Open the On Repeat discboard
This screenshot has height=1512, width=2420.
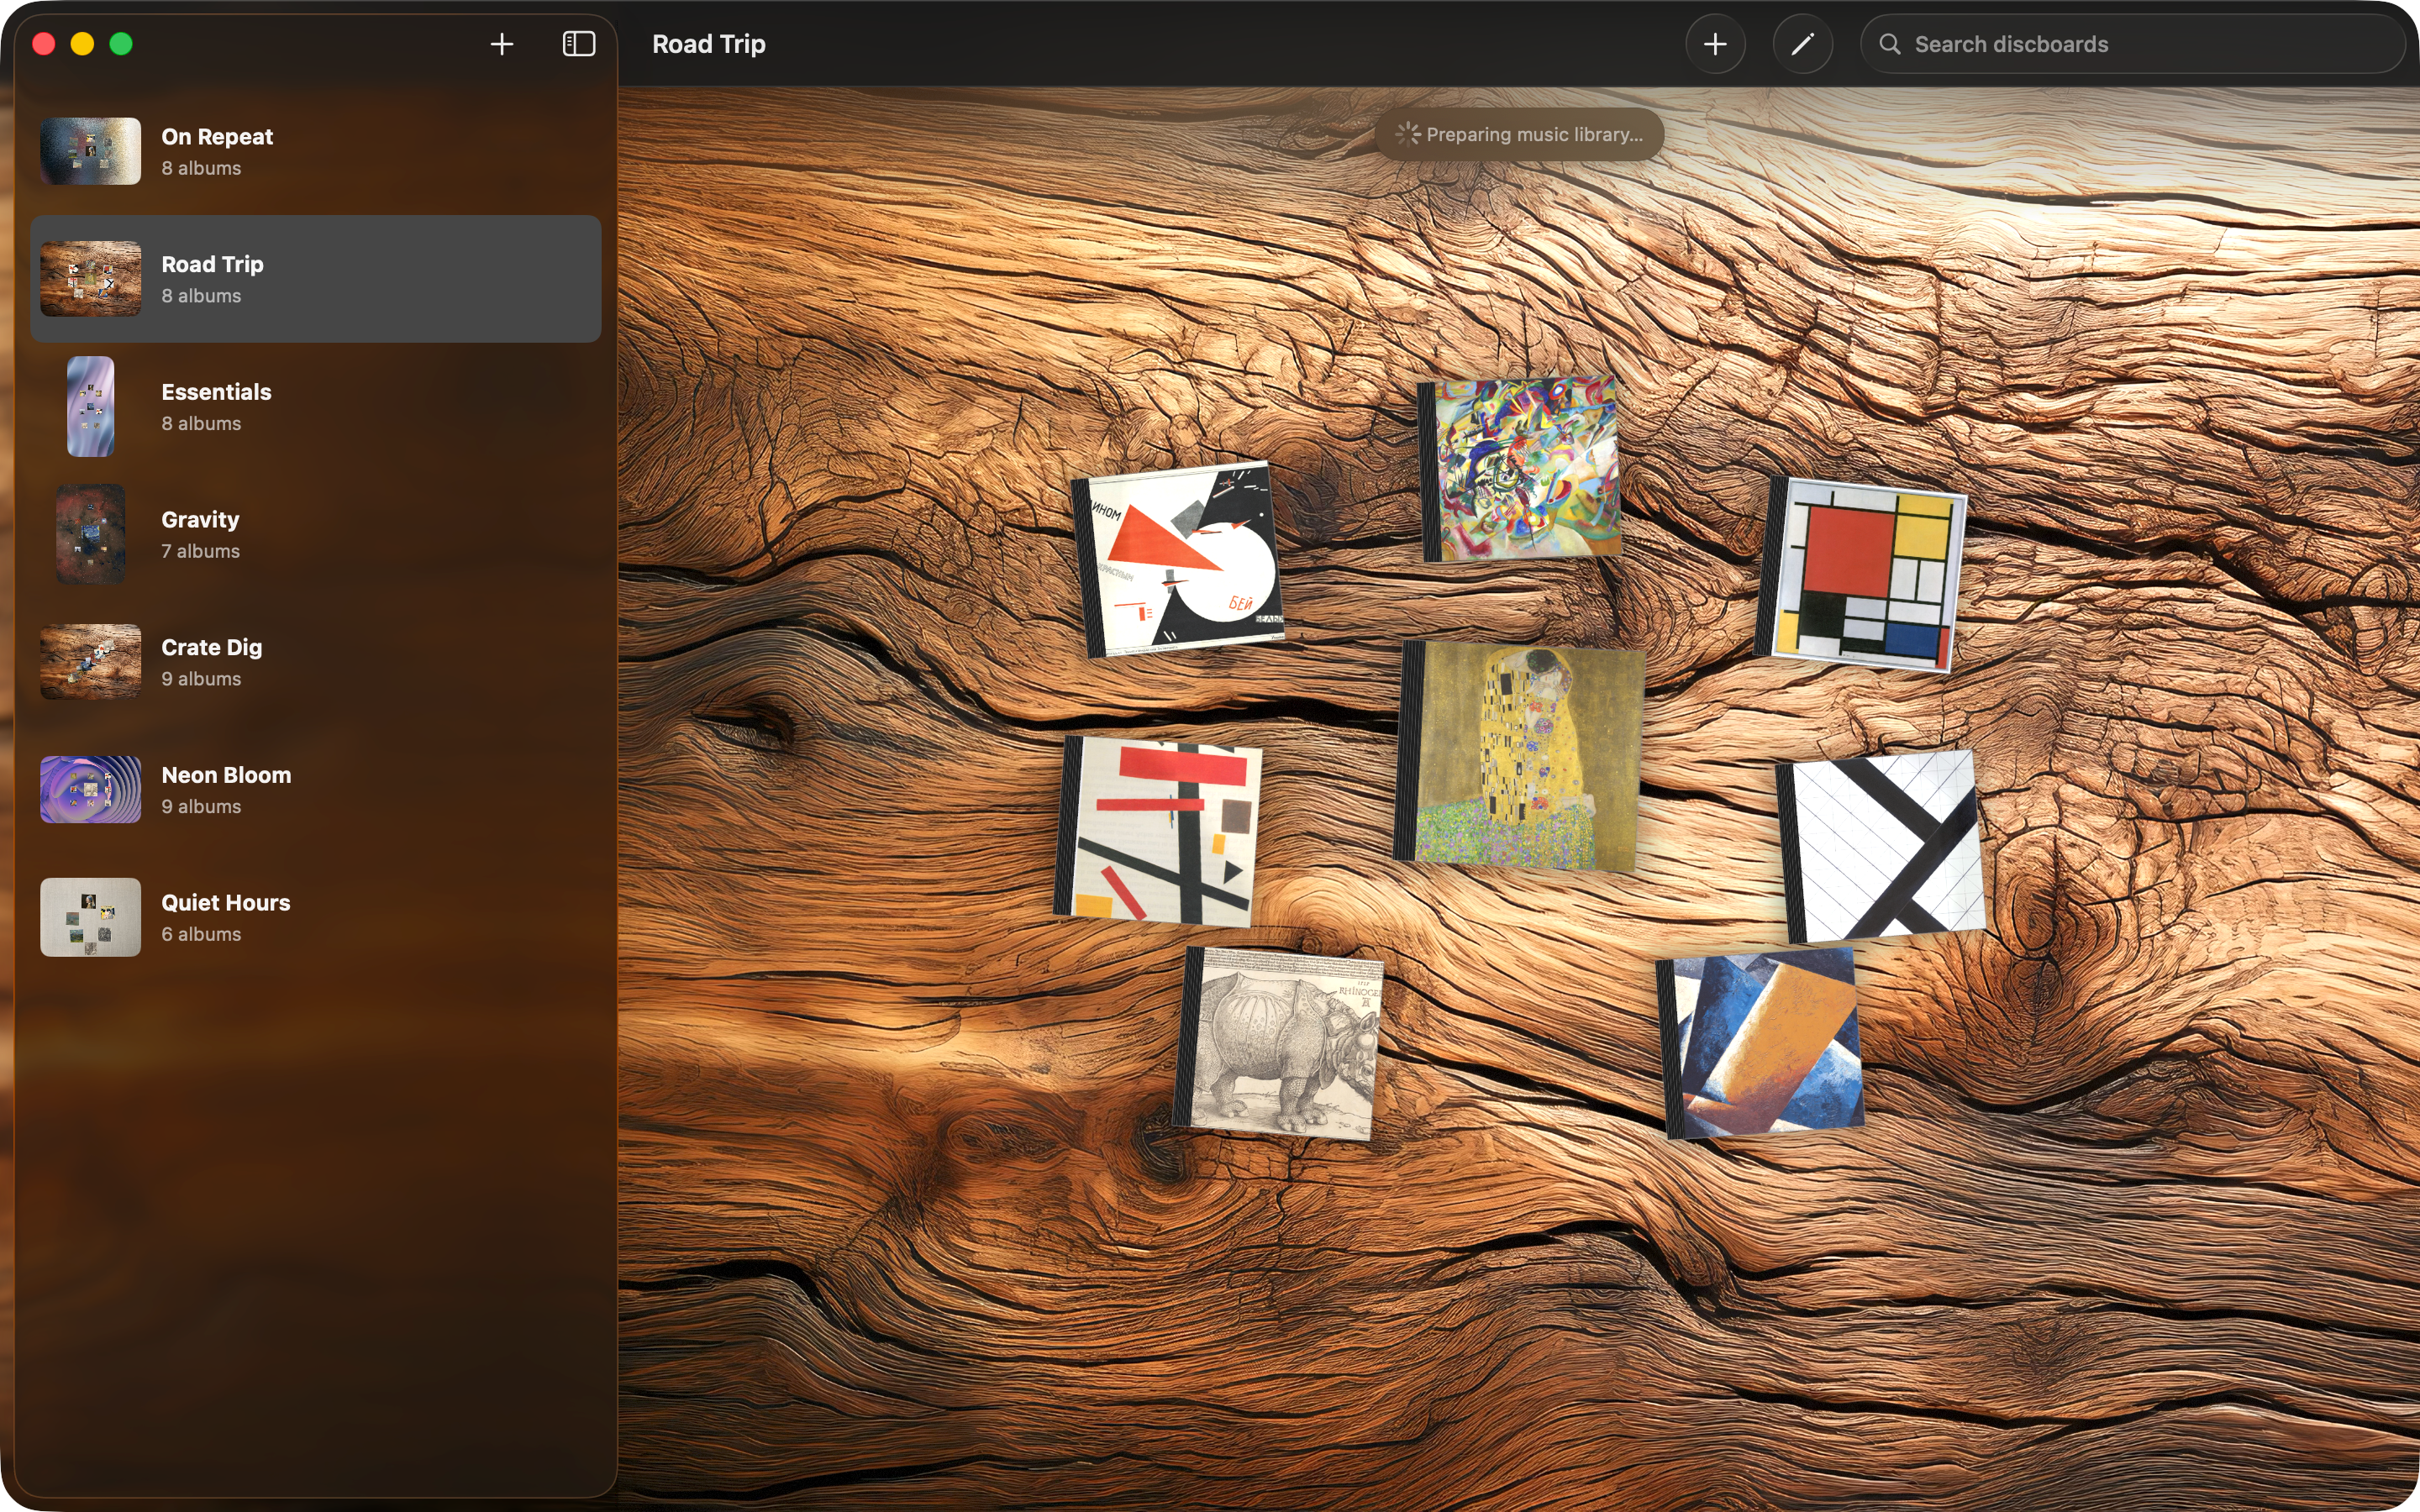pyautogui.click(x=316, y=151)
